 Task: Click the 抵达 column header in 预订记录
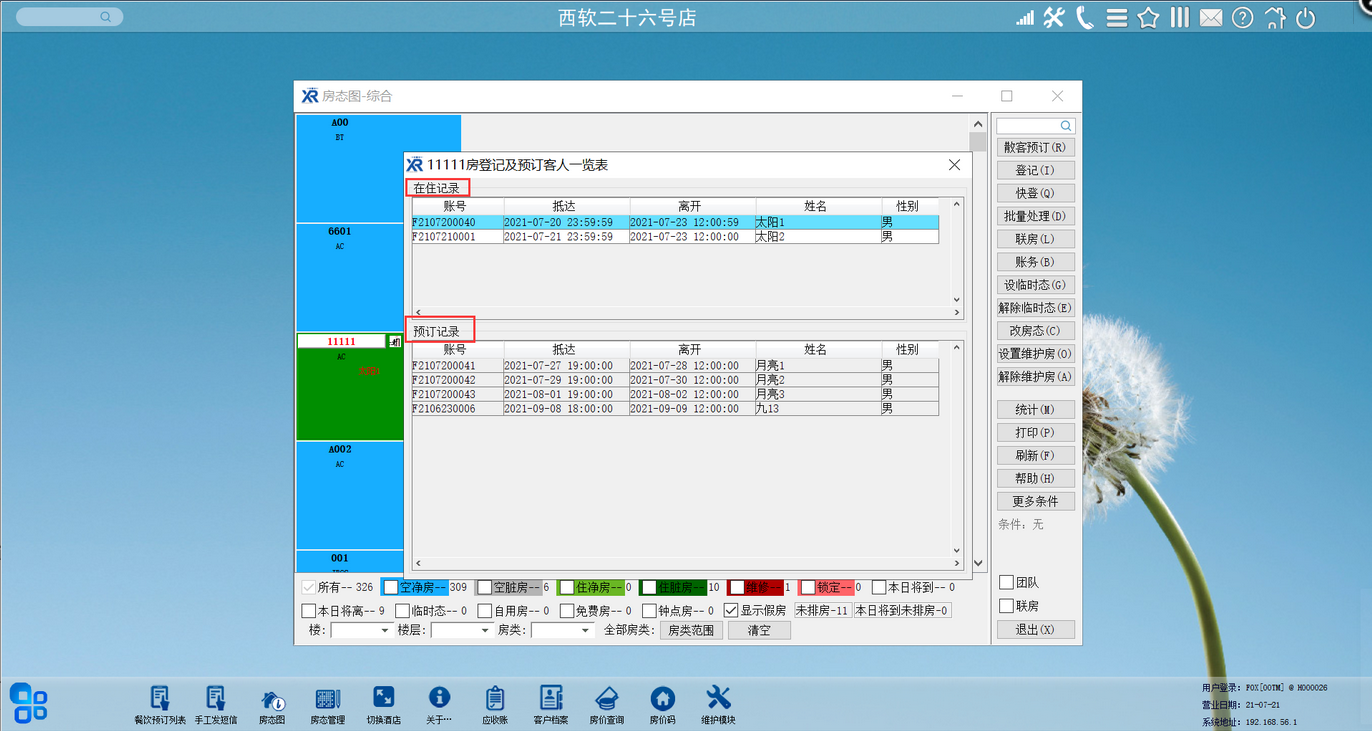pos(565,350)
